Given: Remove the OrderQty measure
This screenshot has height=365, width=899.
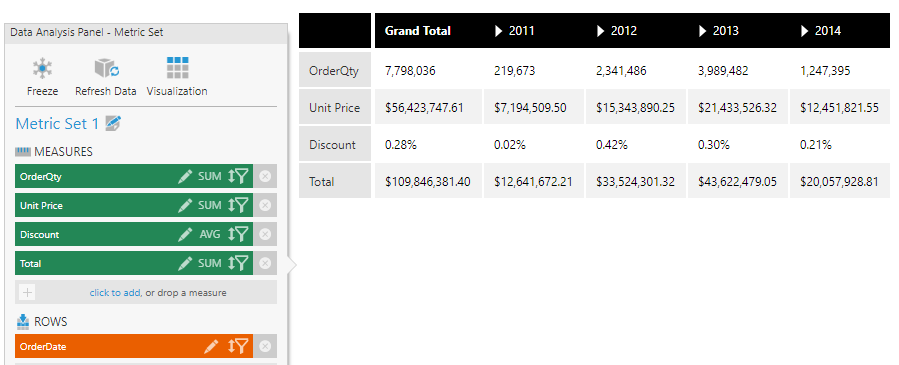Looking at the screenshot, I should click(265, 176).
